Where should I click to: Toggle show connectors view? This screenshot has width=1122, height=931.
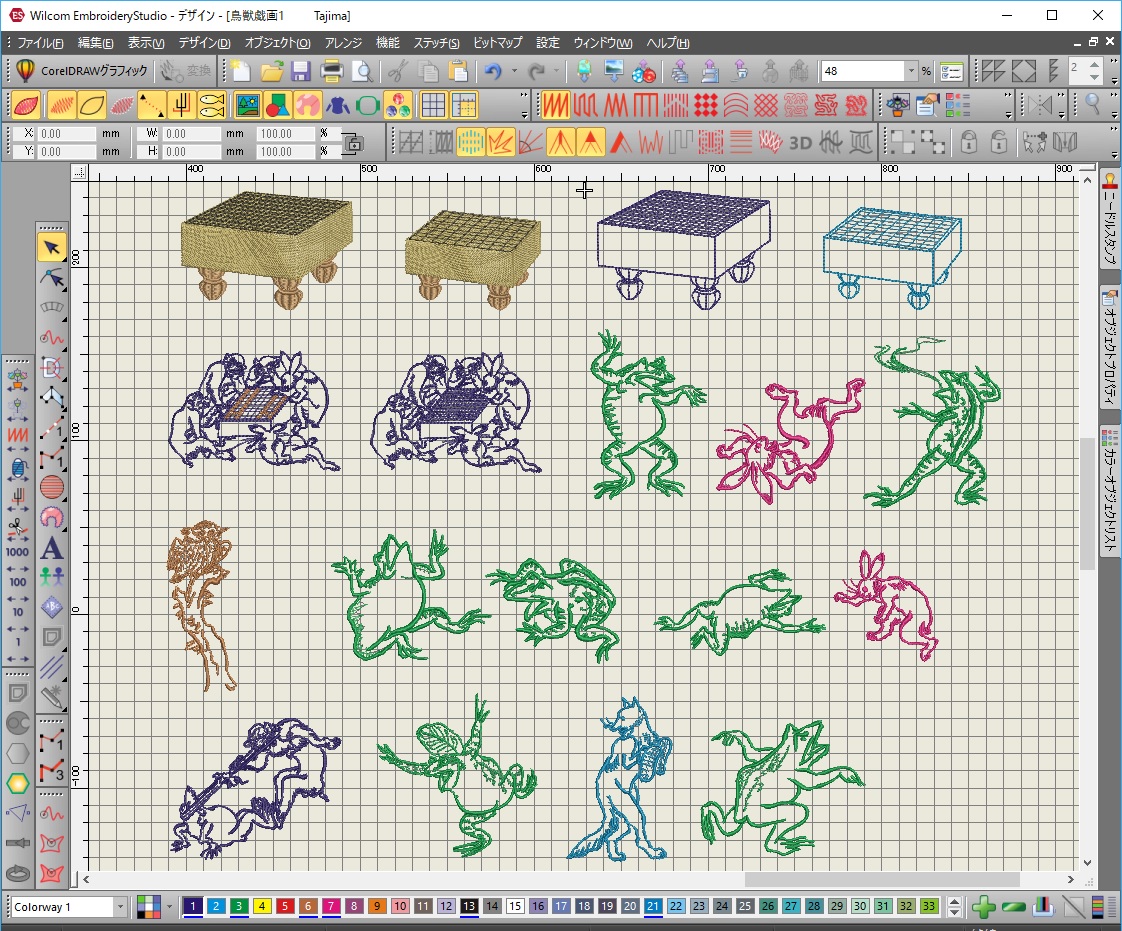coord(151,106)
